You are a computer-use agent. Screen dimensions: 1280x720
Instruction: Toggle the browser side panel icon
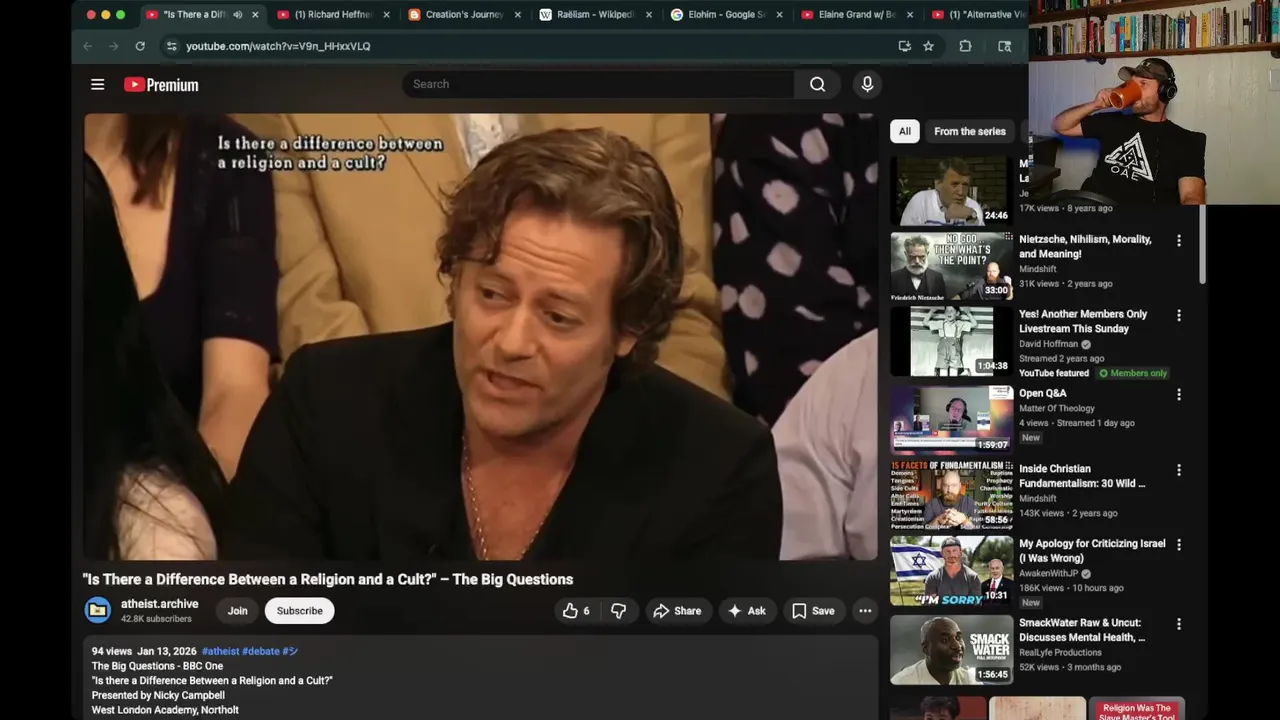pyautogui.click(x=1004, y=46)
